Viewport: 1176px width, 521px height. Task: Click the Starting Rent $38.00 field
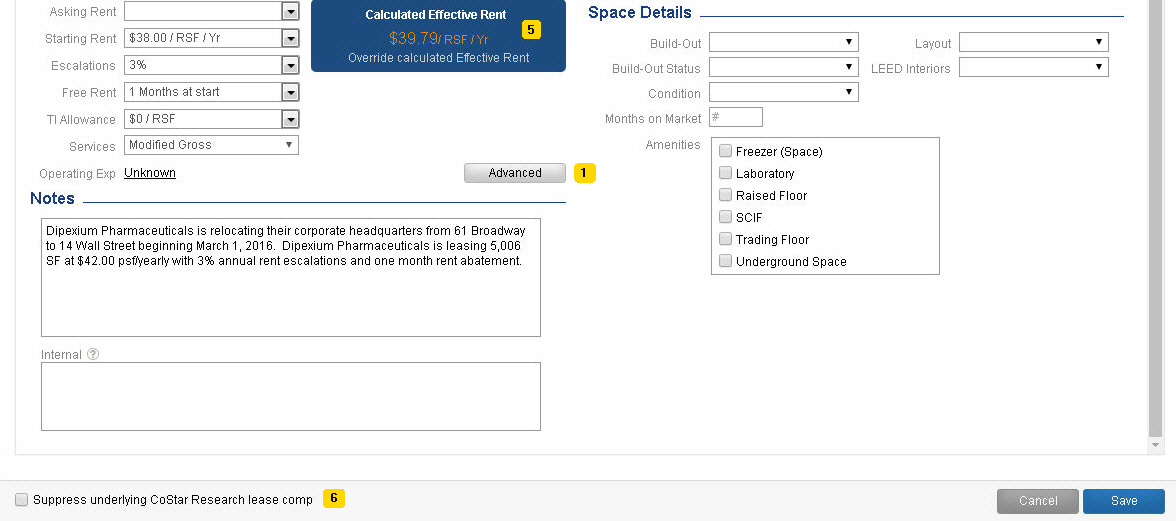[x=202, y=38]
